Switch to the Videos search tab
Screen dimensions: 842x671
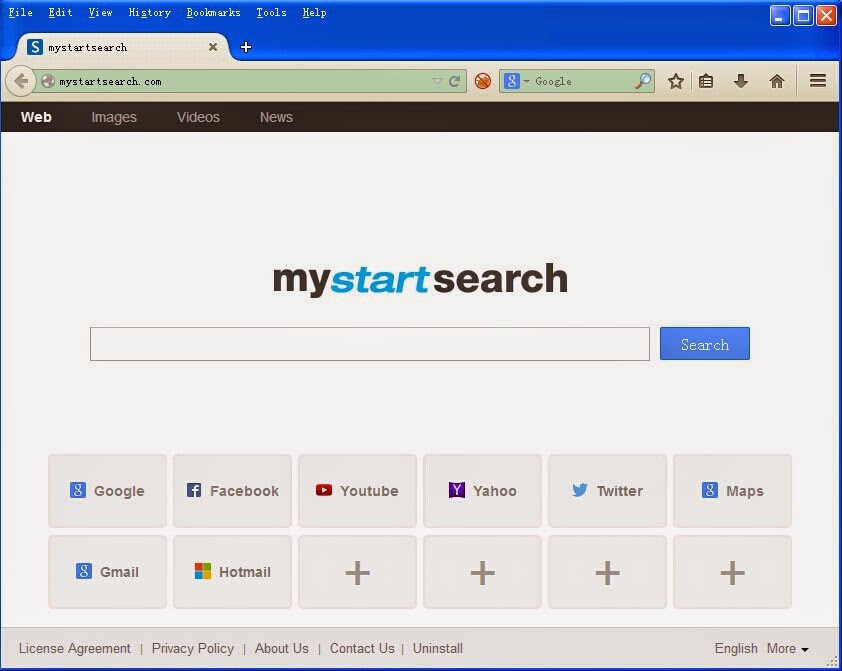(198, 117)
